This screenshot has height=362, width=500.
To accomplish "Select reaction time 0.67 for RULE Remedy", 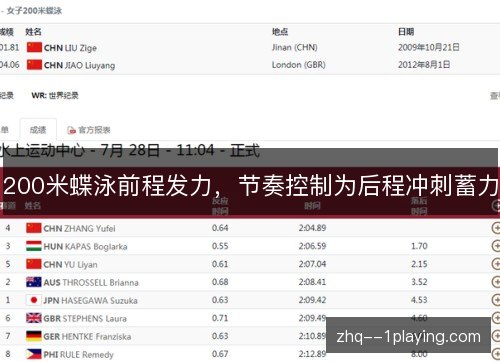I will pyautogui.click(x=220, y=354).
